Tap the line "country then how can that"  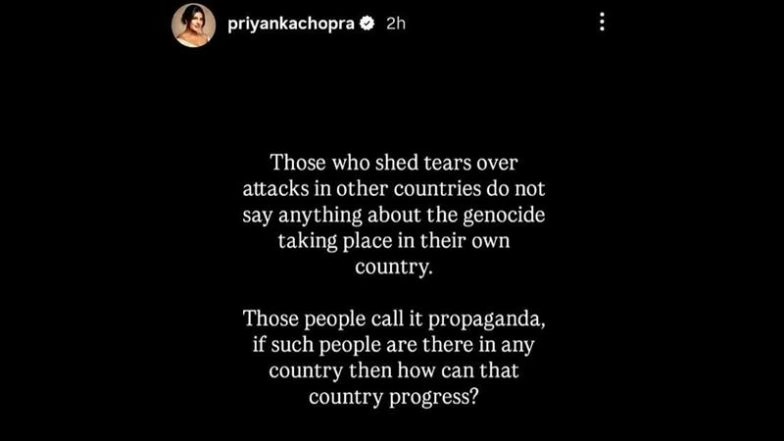[x=394, y=371]
